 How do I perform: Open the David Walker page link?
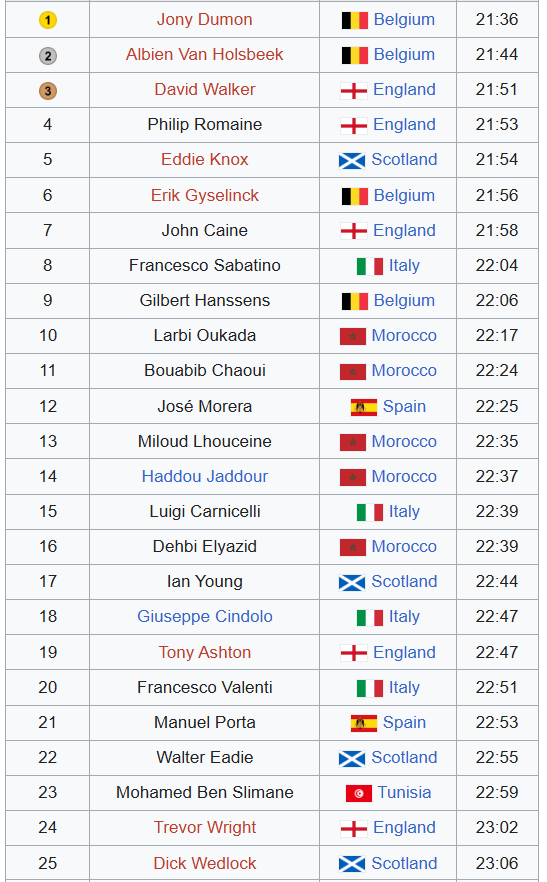205,89
